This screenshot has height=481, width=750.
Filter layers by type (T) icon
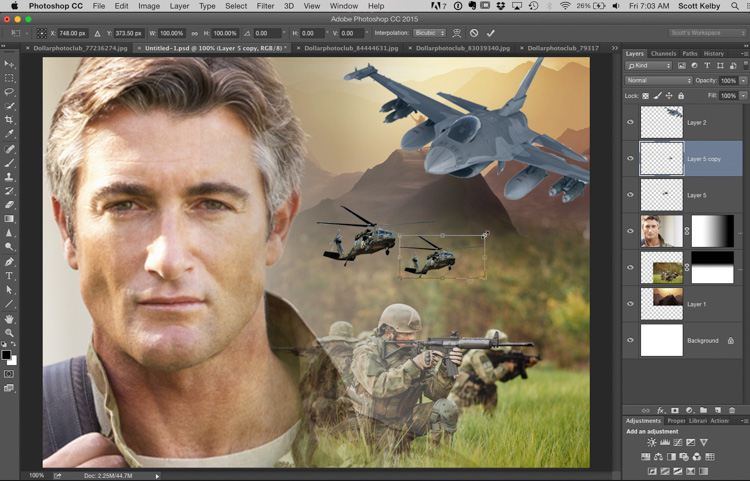click(x=707, y=66)
